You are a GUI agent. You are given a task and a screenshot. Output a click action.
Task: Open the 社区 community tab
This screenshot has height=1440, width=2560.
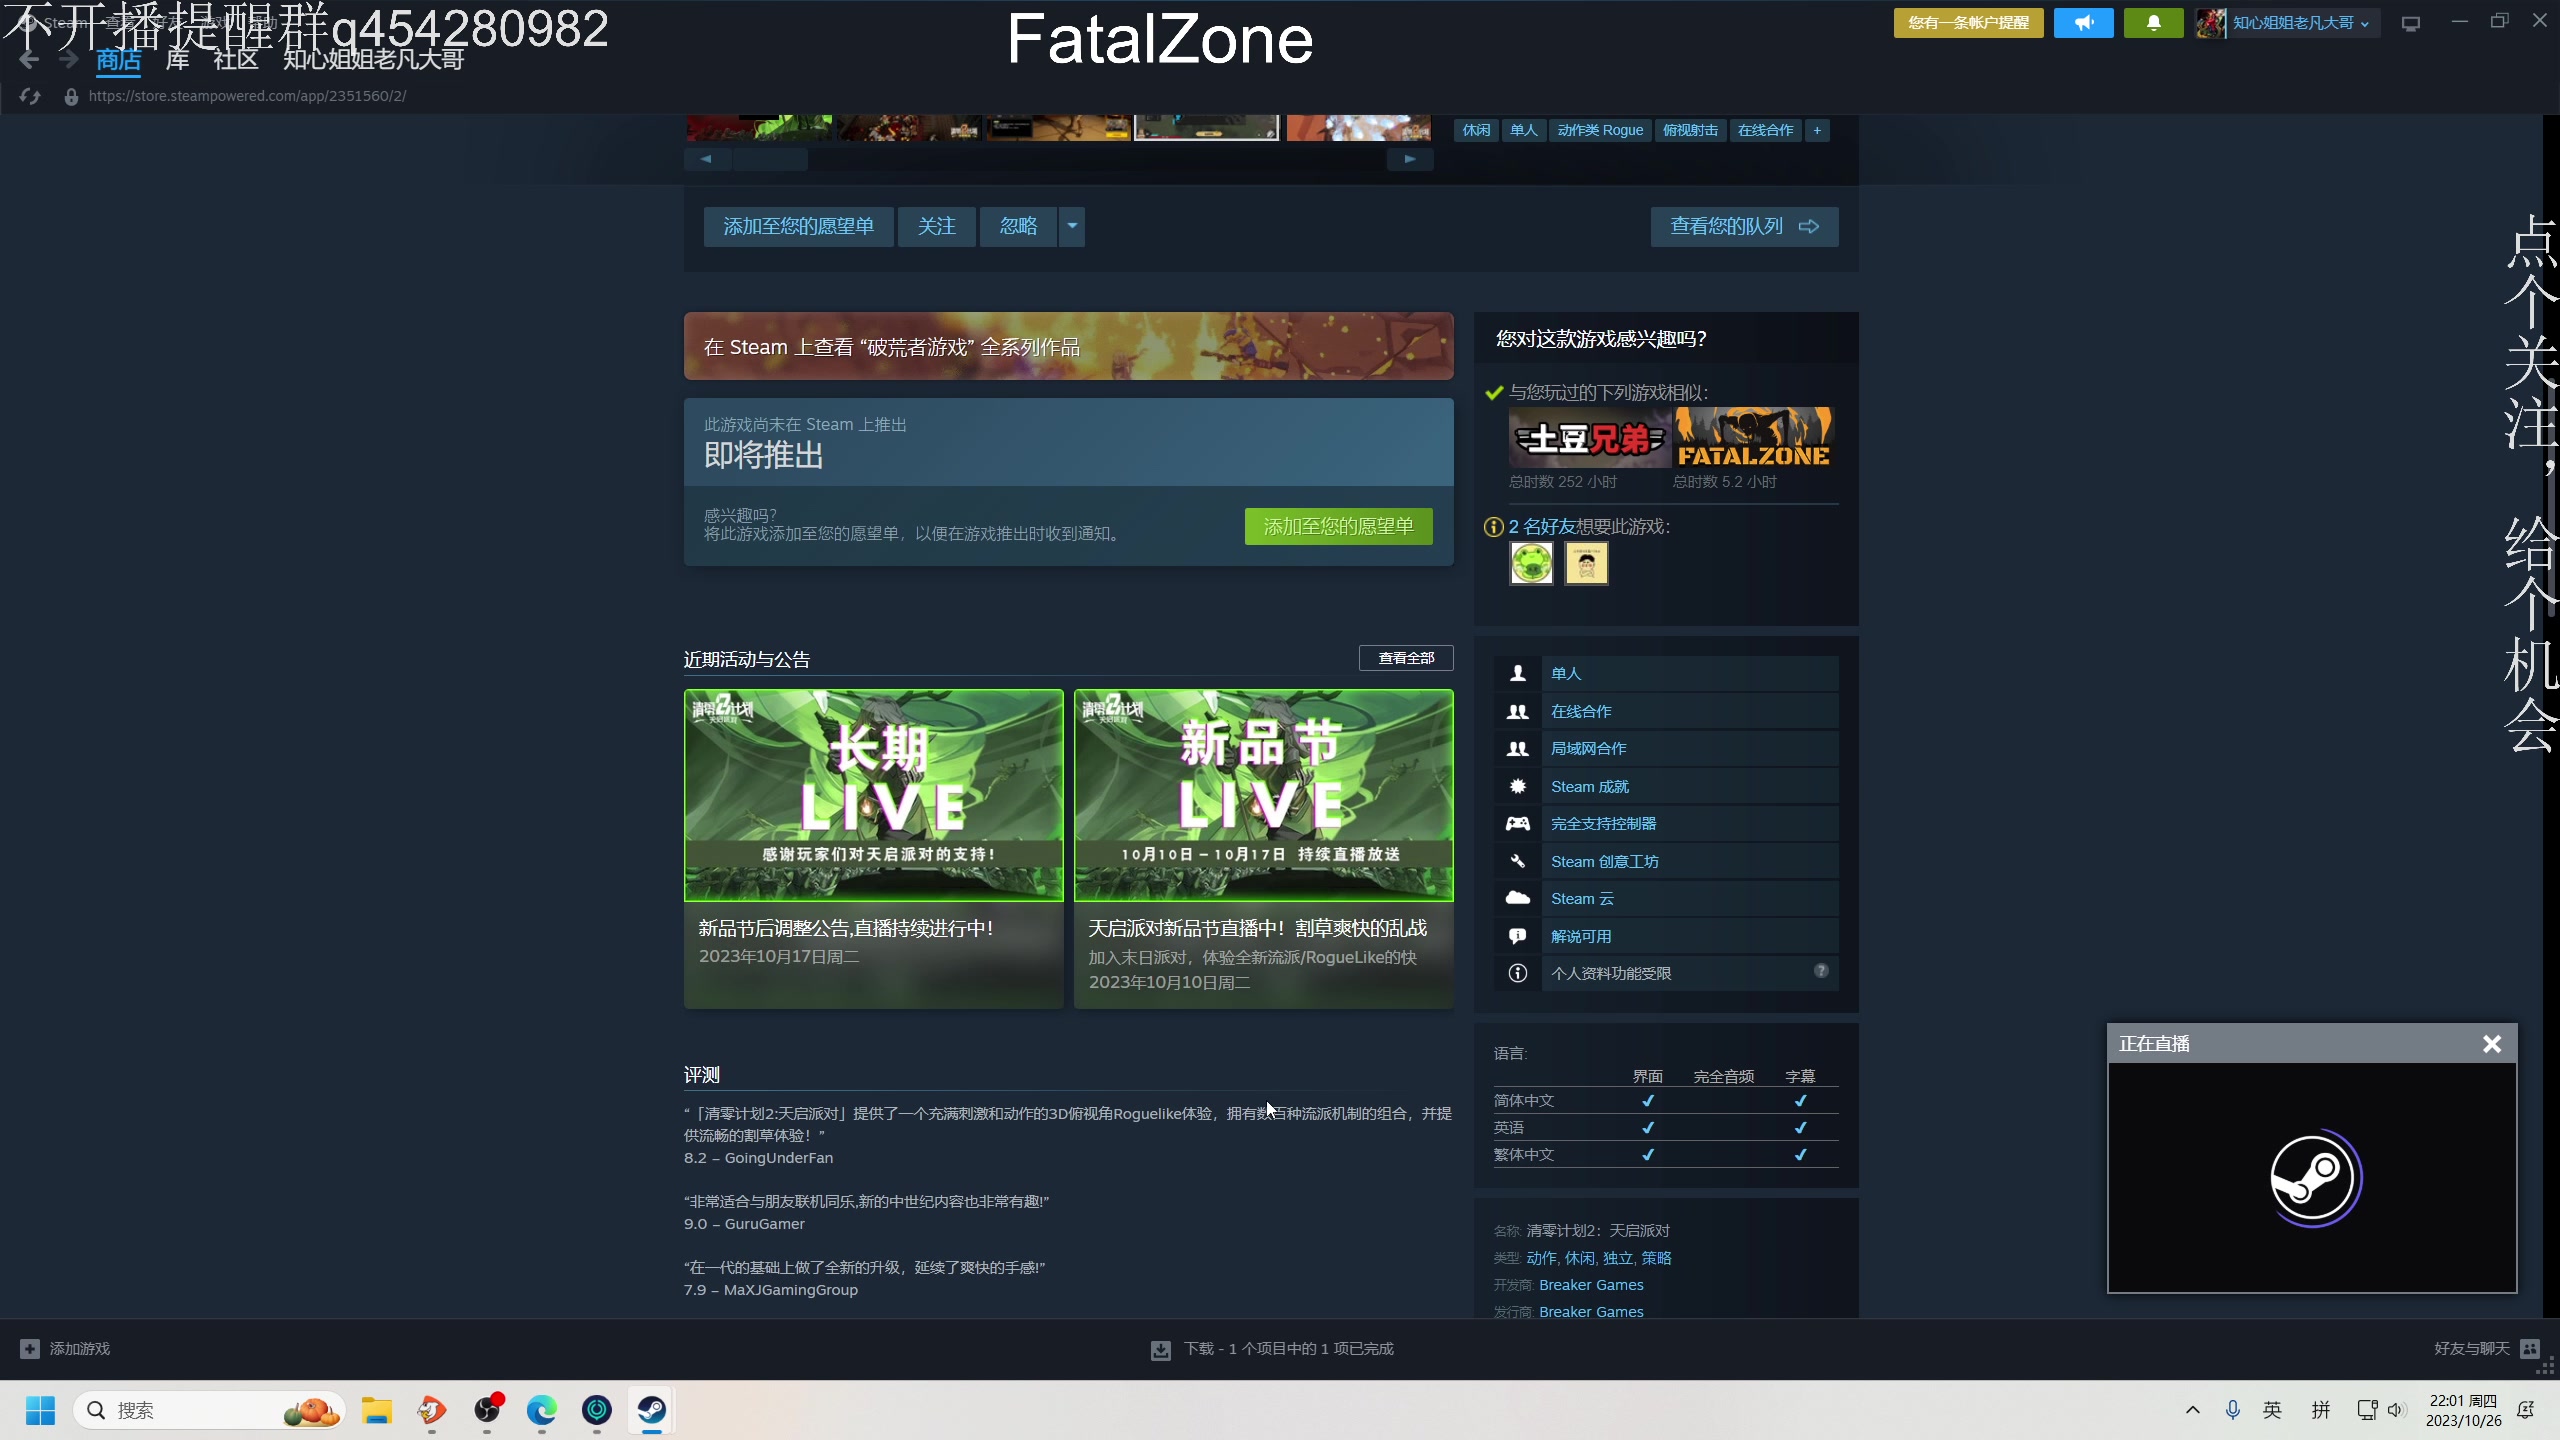pos(236,60)
